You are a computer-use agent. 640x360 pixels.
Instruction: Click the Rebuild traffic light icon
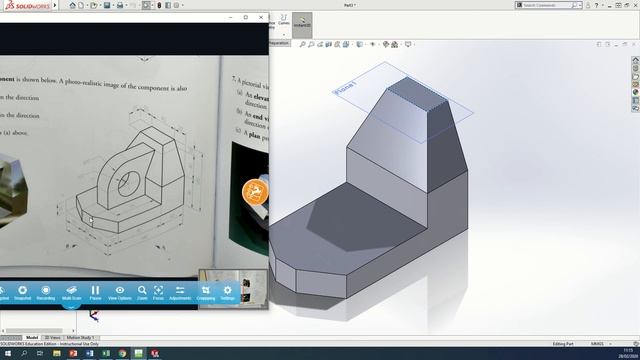click(x=160, y=5)
